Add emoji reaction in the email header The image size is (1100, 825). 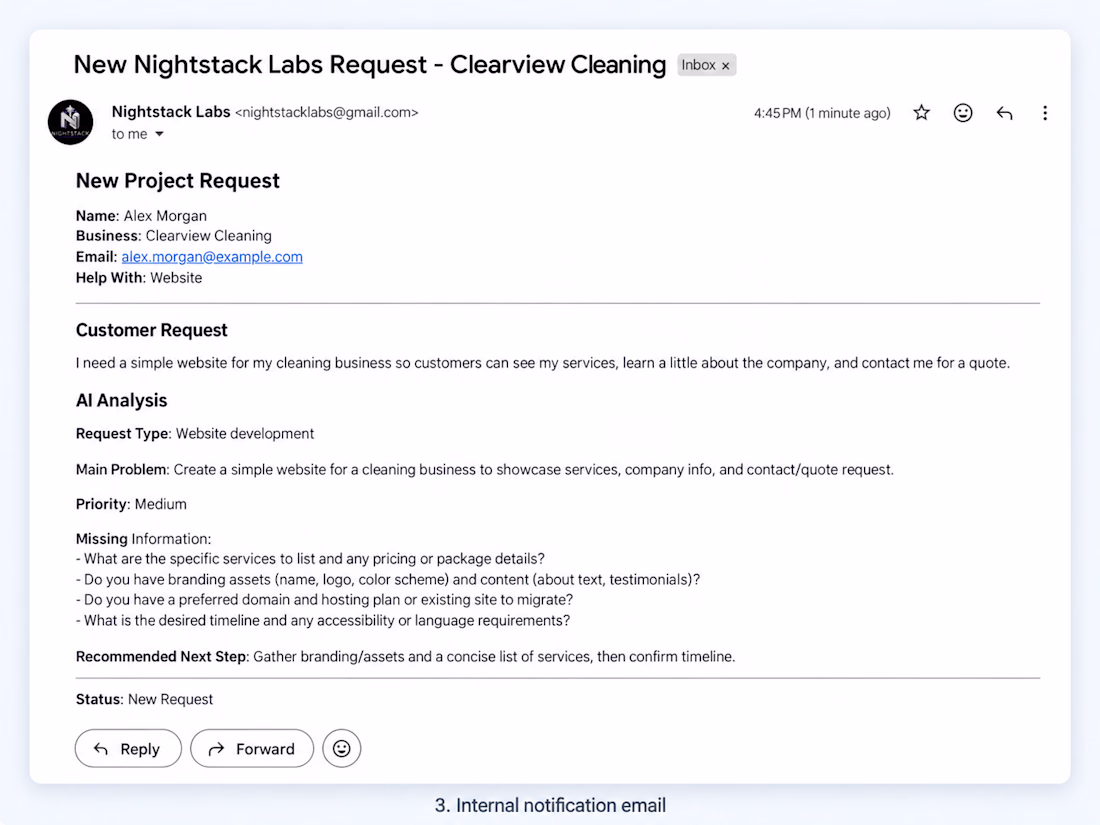(962, 113)
